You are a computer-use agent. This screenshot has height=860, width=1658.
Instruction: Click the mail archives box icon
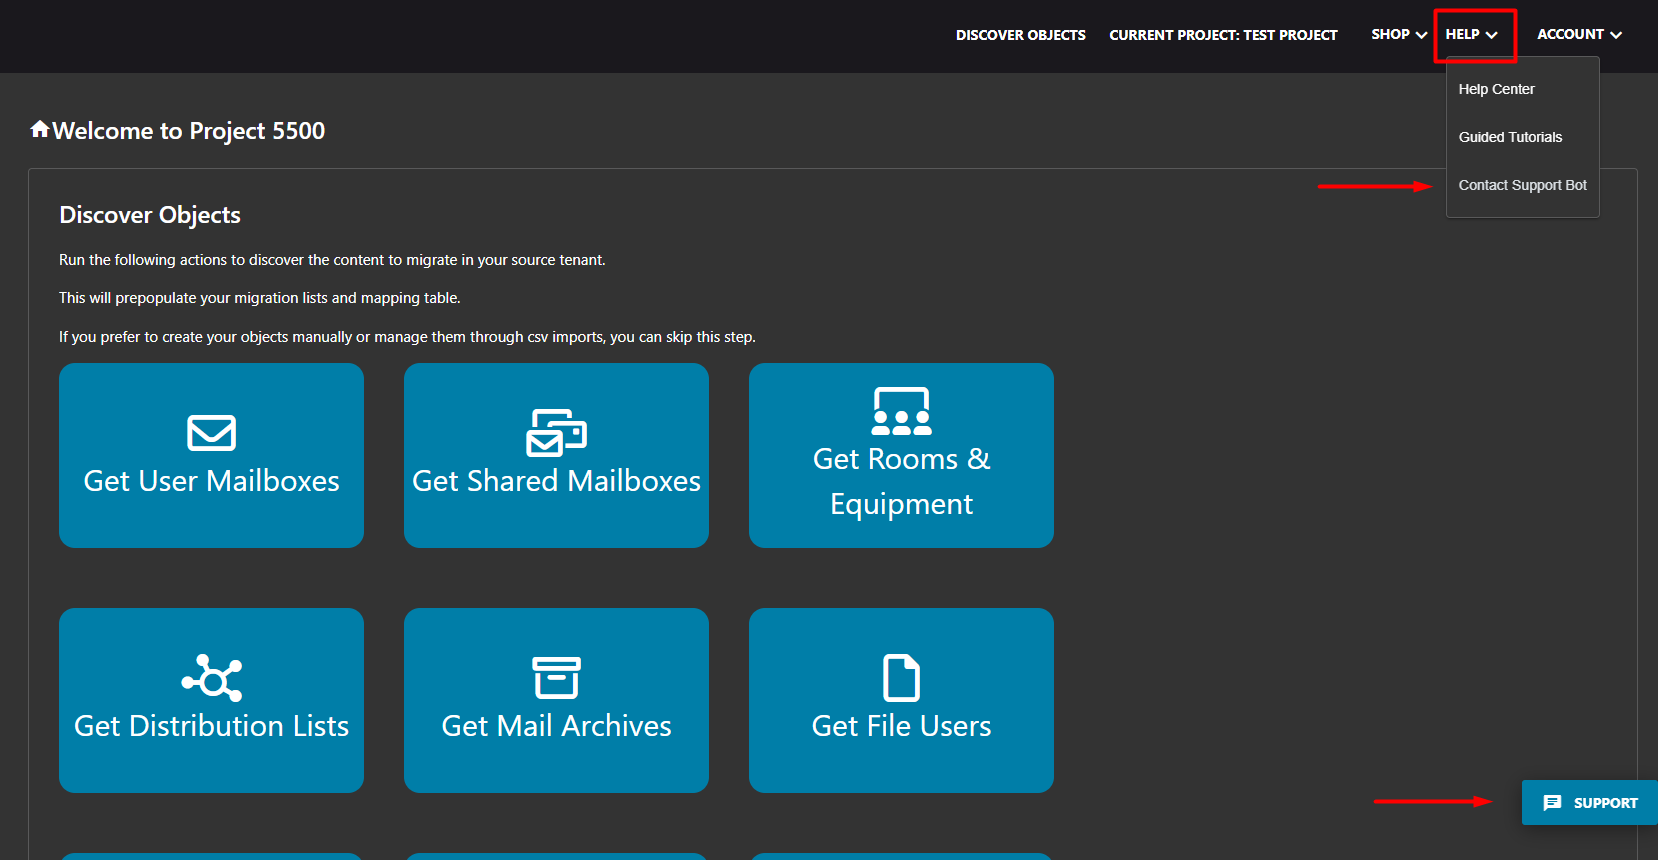click(x=556, y=678)
